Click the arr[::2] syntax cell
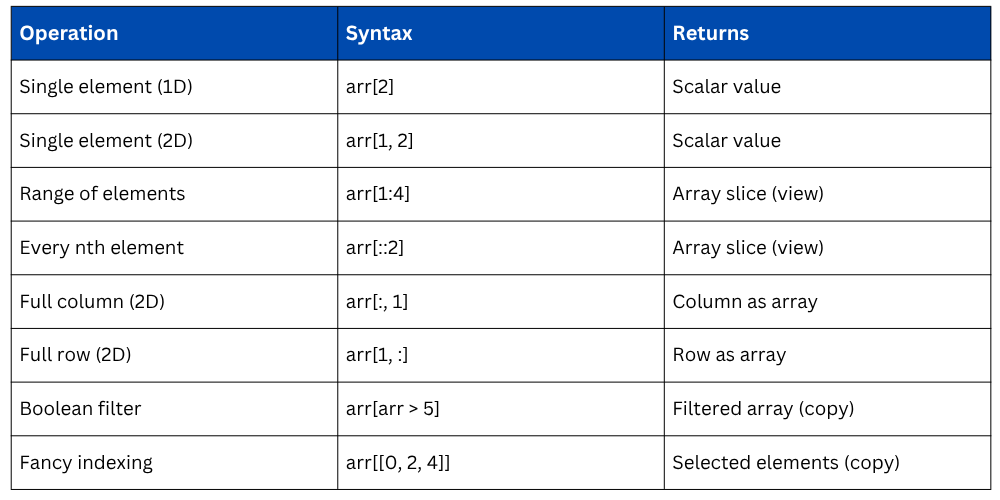Screen dimensions: 1000x500 [376, 248]
